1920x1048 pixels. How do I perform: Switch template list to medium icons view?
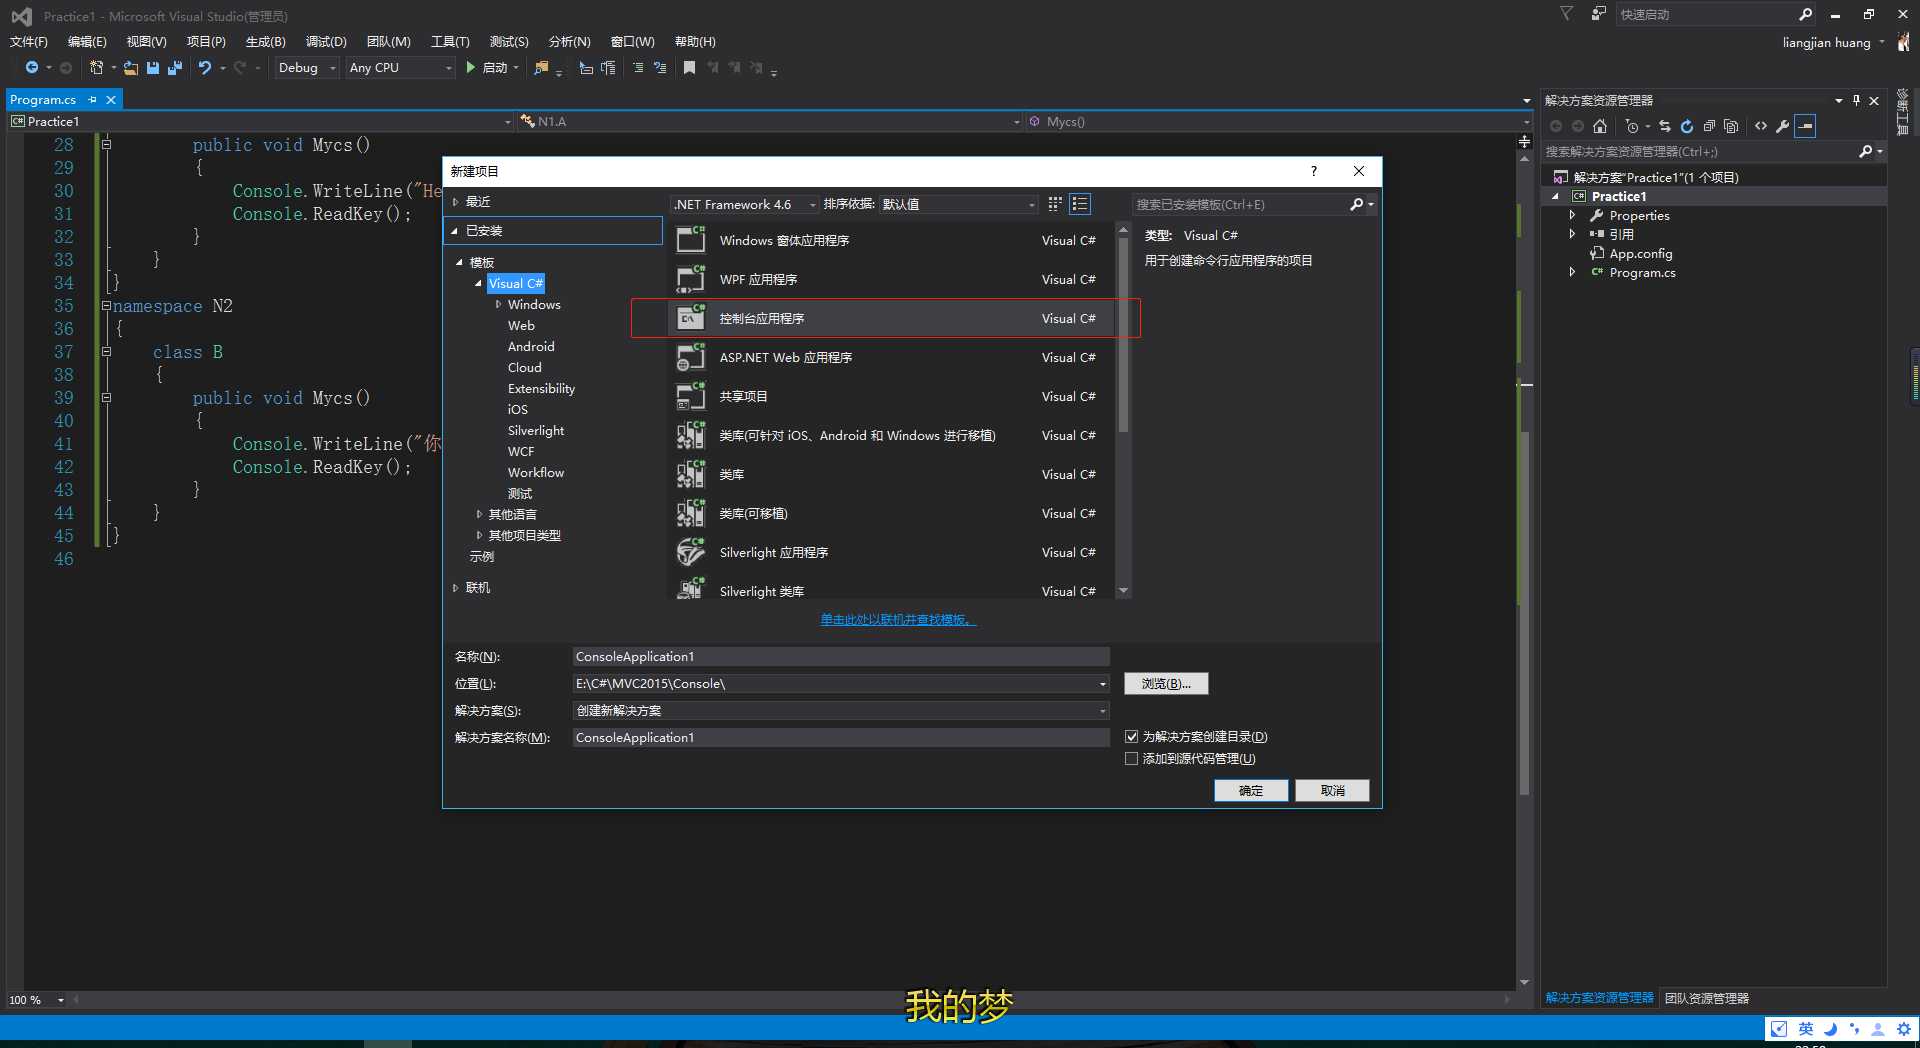1080,204
